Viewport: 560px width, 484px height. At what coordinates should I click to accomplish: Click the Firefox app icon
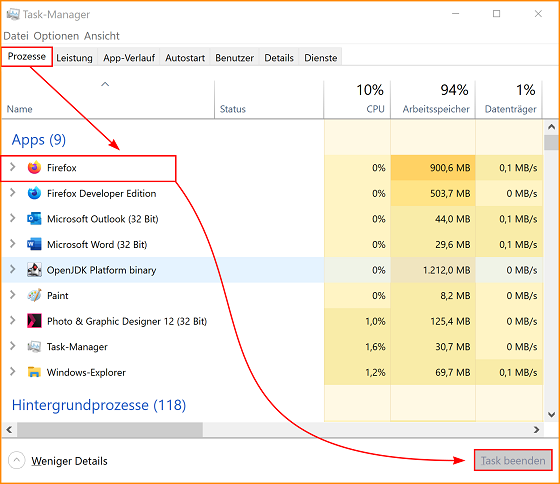pos(34,168)
